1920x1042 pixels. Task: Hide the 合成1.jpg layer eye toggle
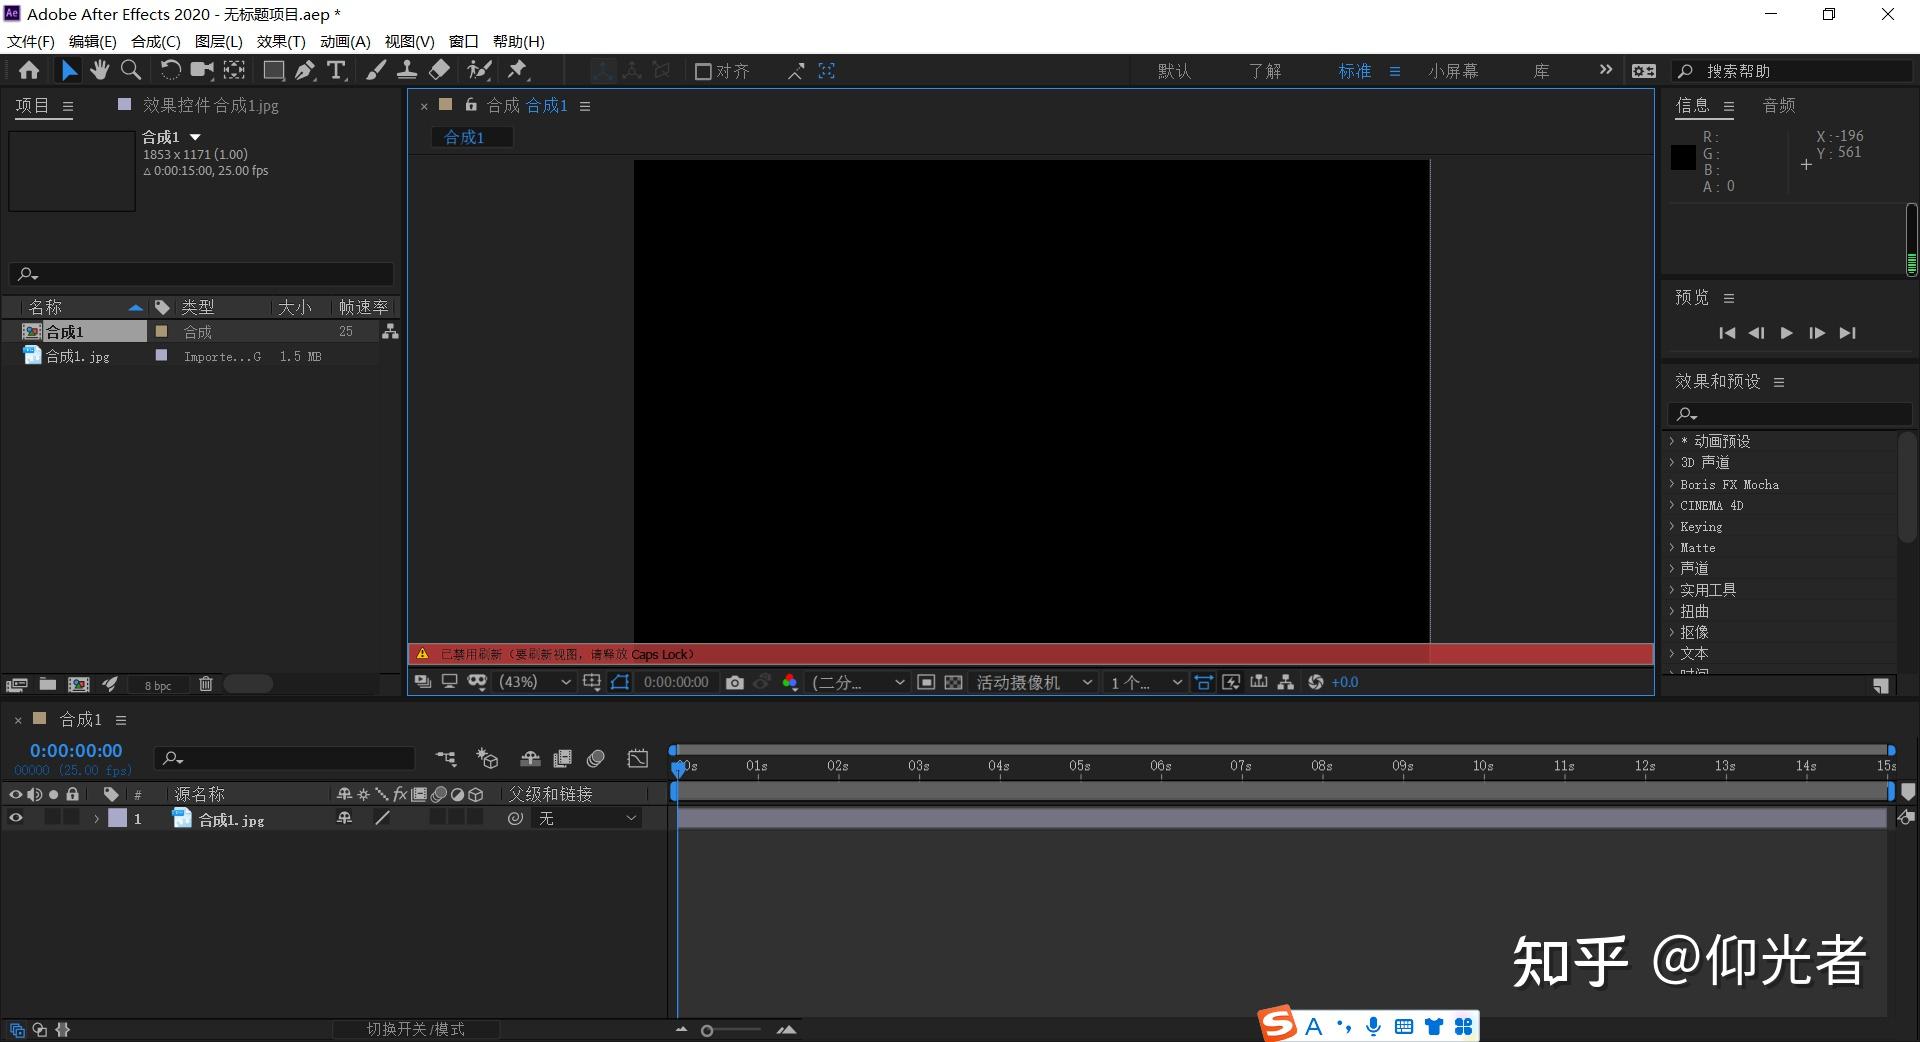[x=15, y=818]
